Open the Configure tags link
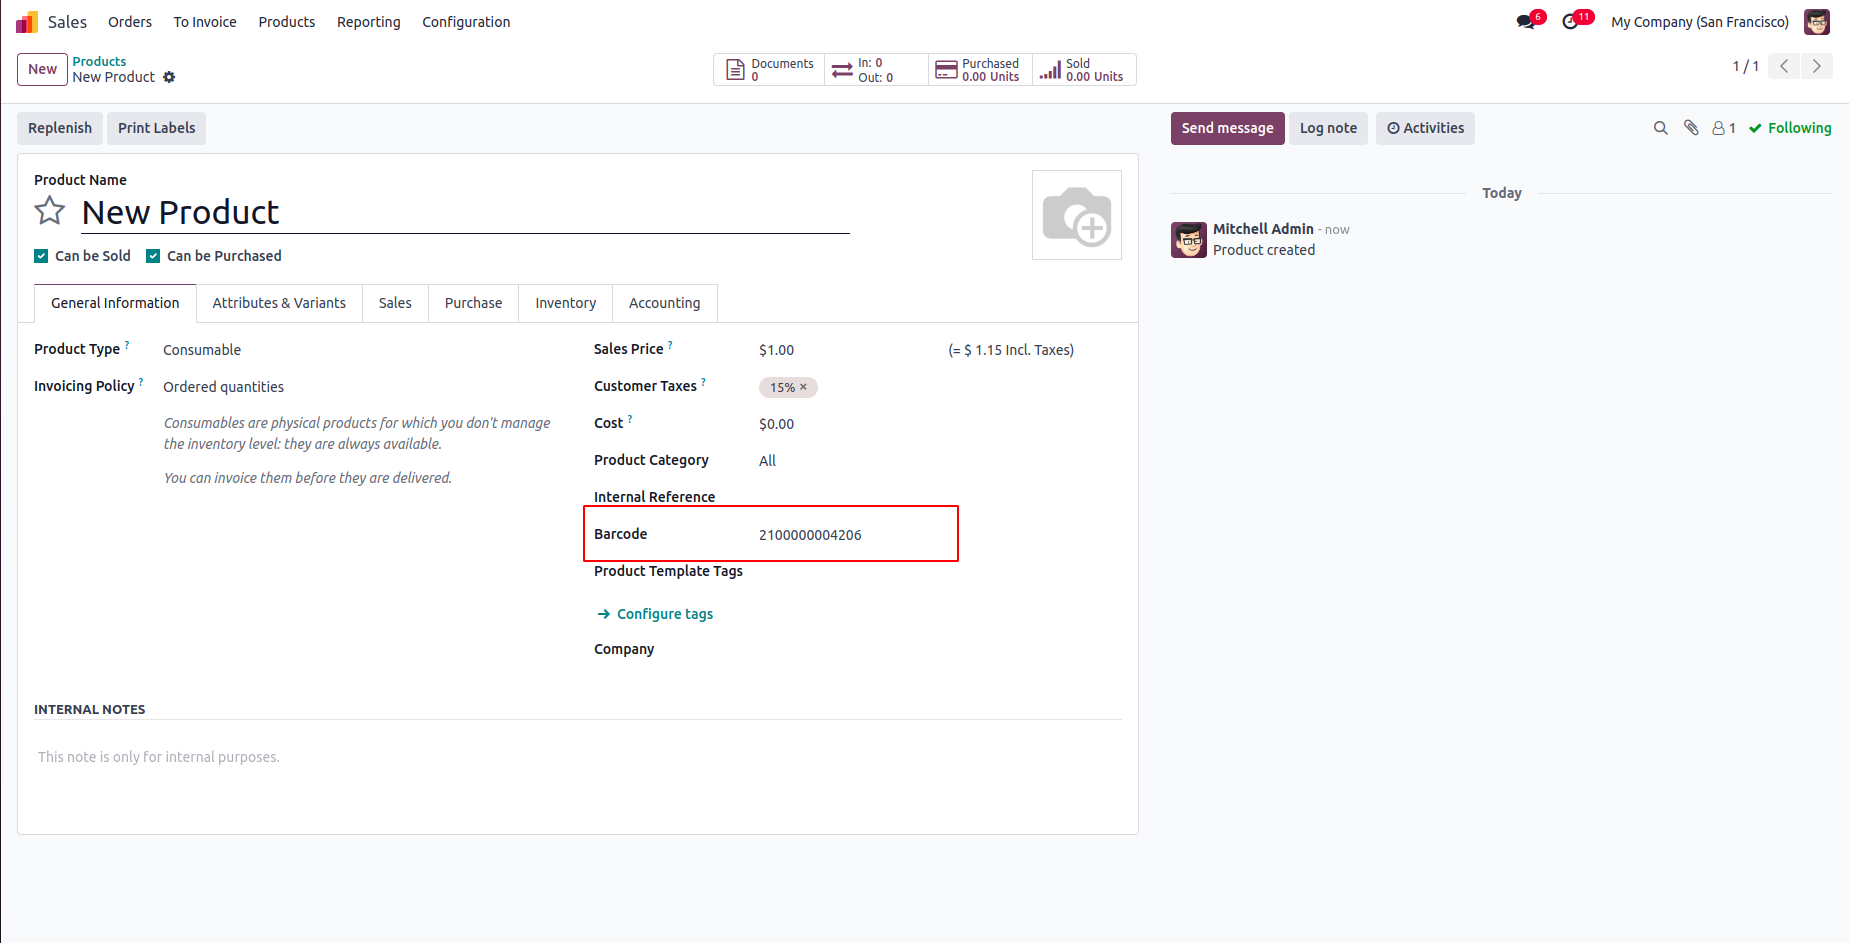 point(664,614)
